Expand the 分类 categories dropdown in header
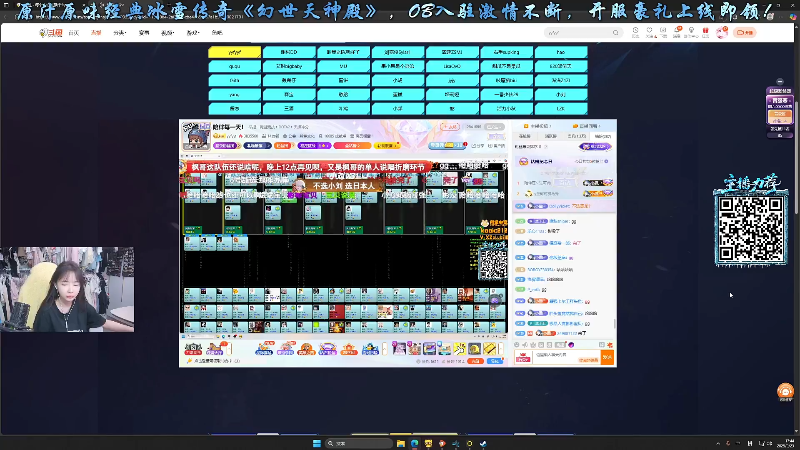 point(119,33)
